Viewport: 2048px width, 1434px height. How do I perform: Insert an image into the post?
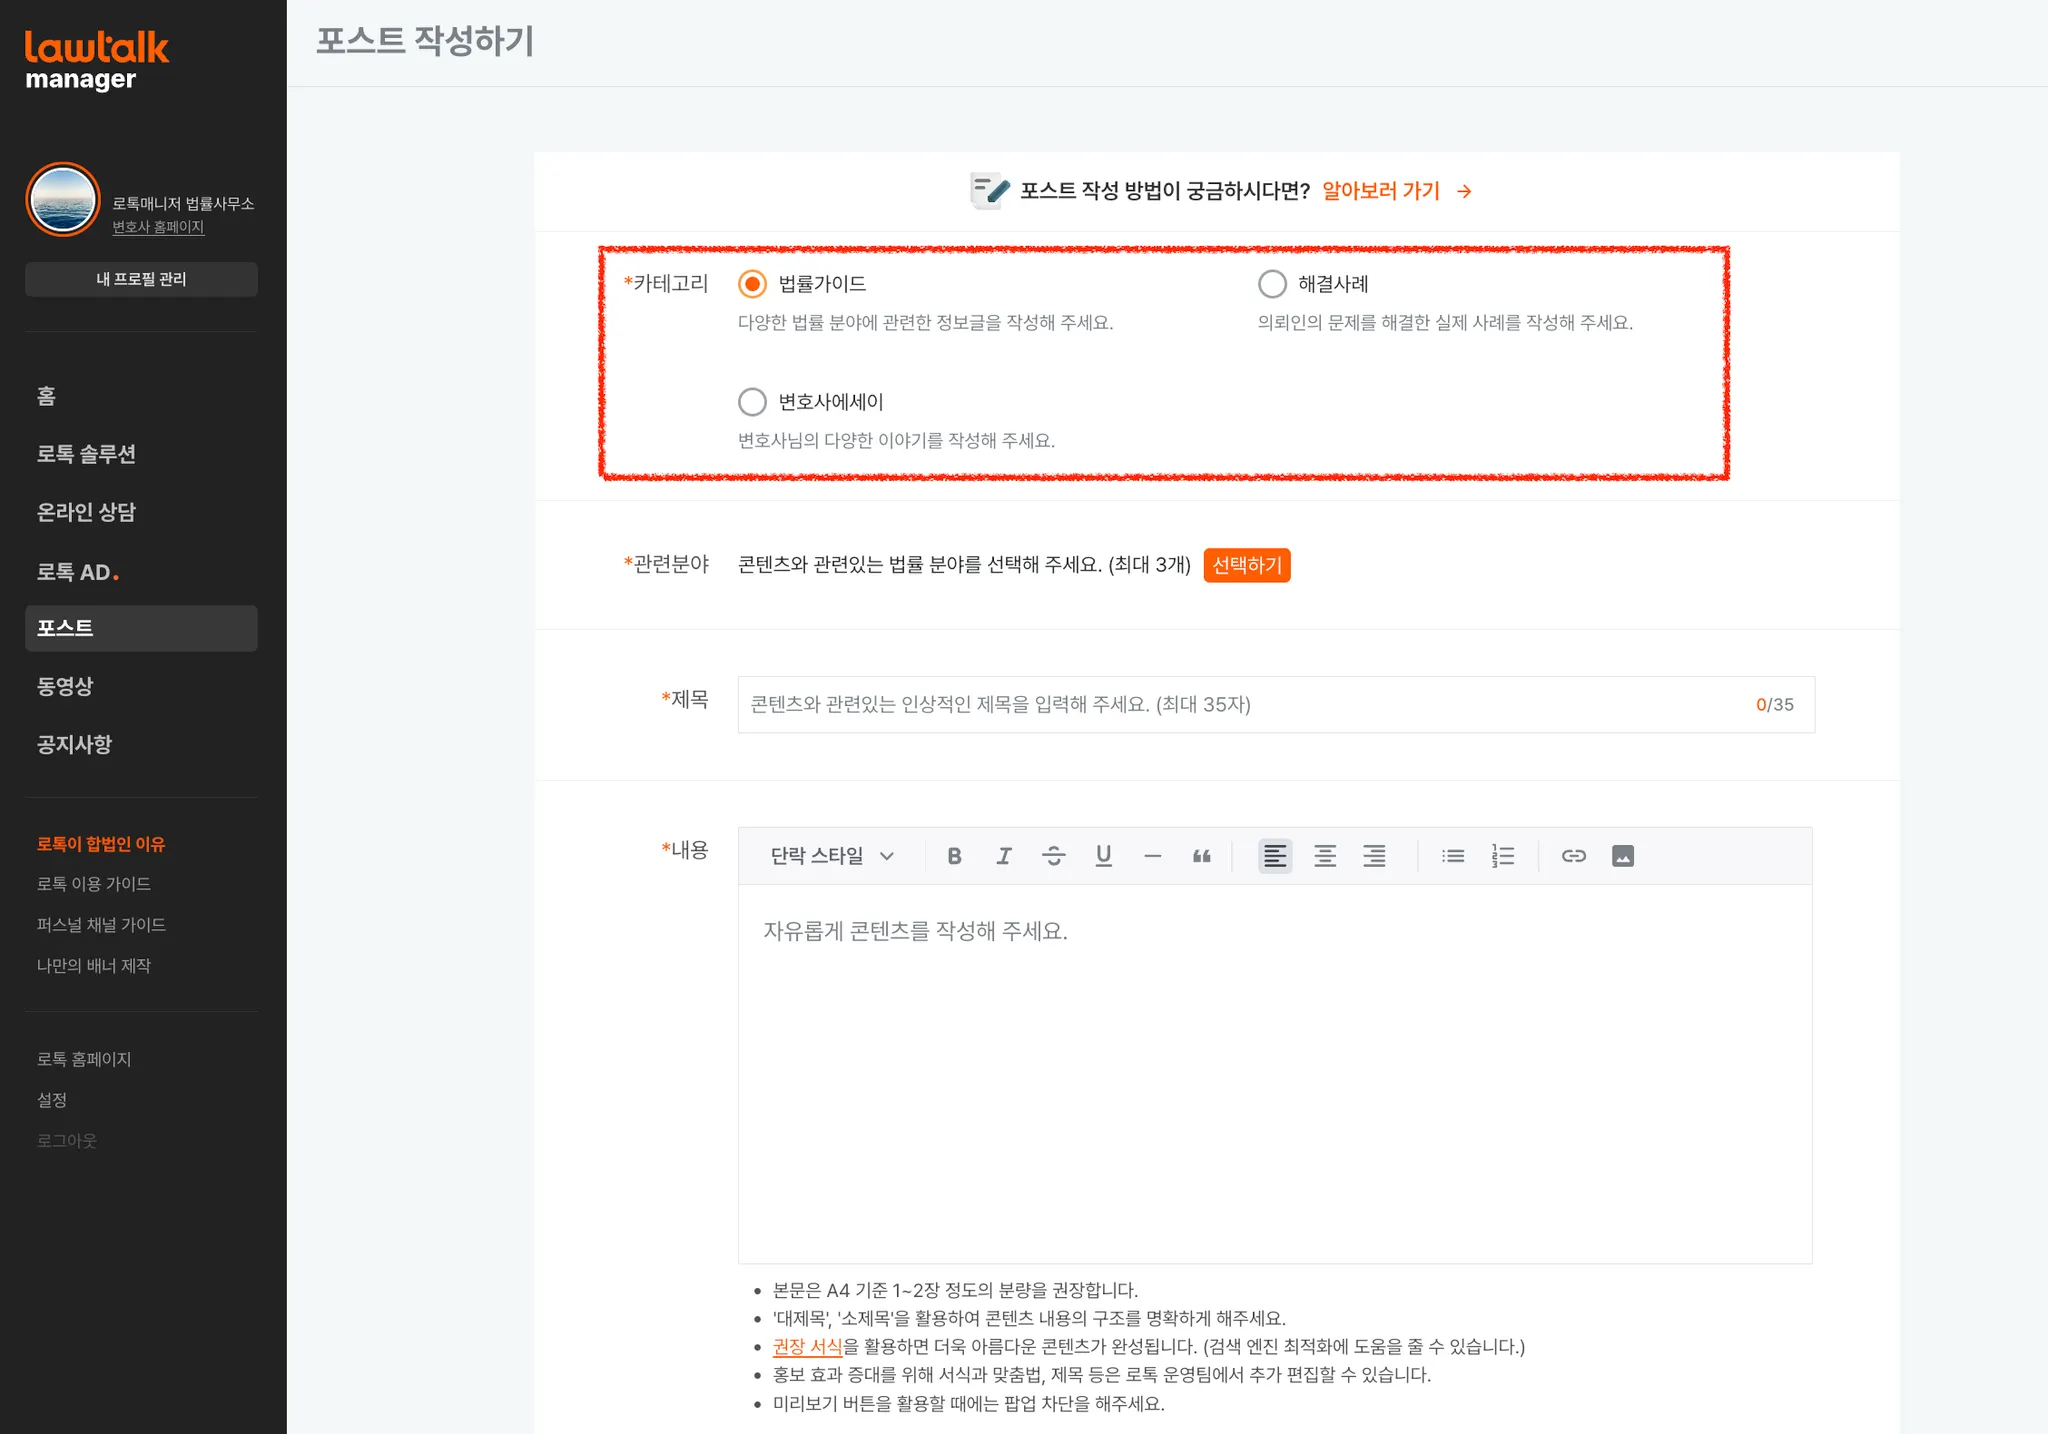(1622, 856)
